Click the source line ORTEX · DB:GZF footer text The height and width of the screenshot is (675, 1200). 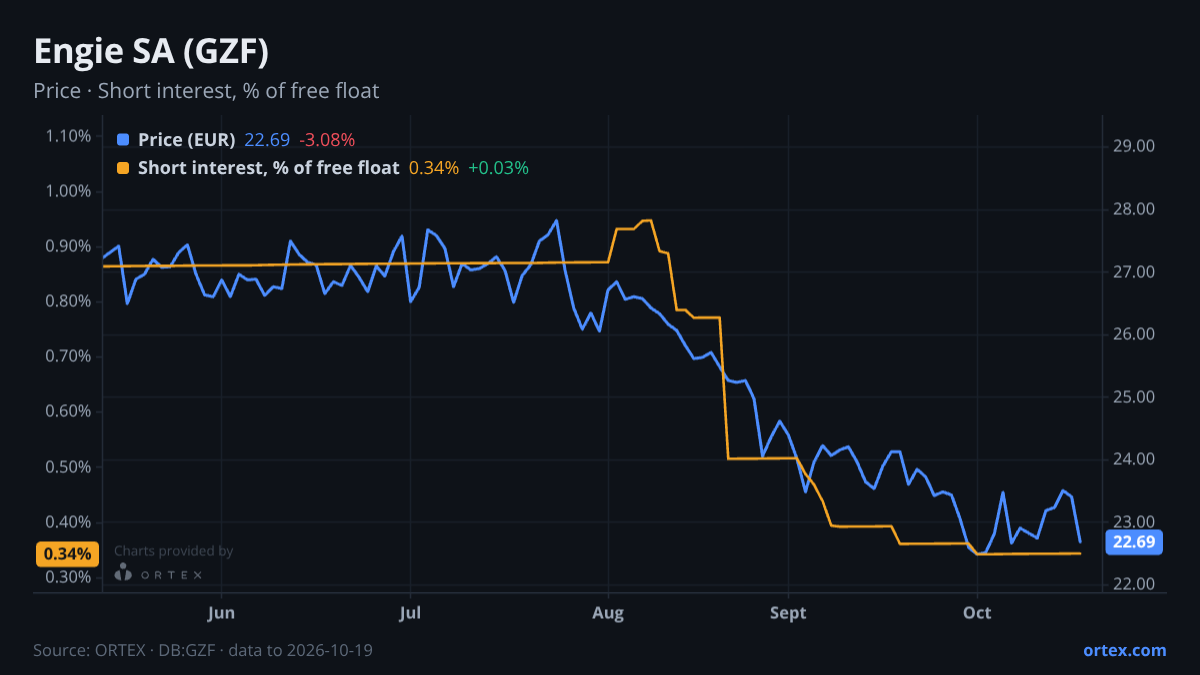[x=204, y=650]
